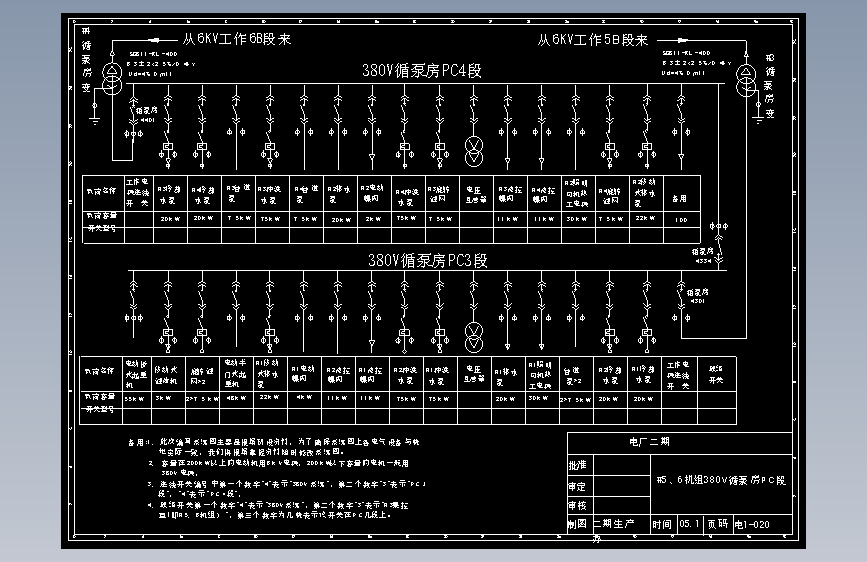Viewport: 867px width, 562px height.
Task: Click '电压互感器' cell in PC4 table
Action: point(476,194)
